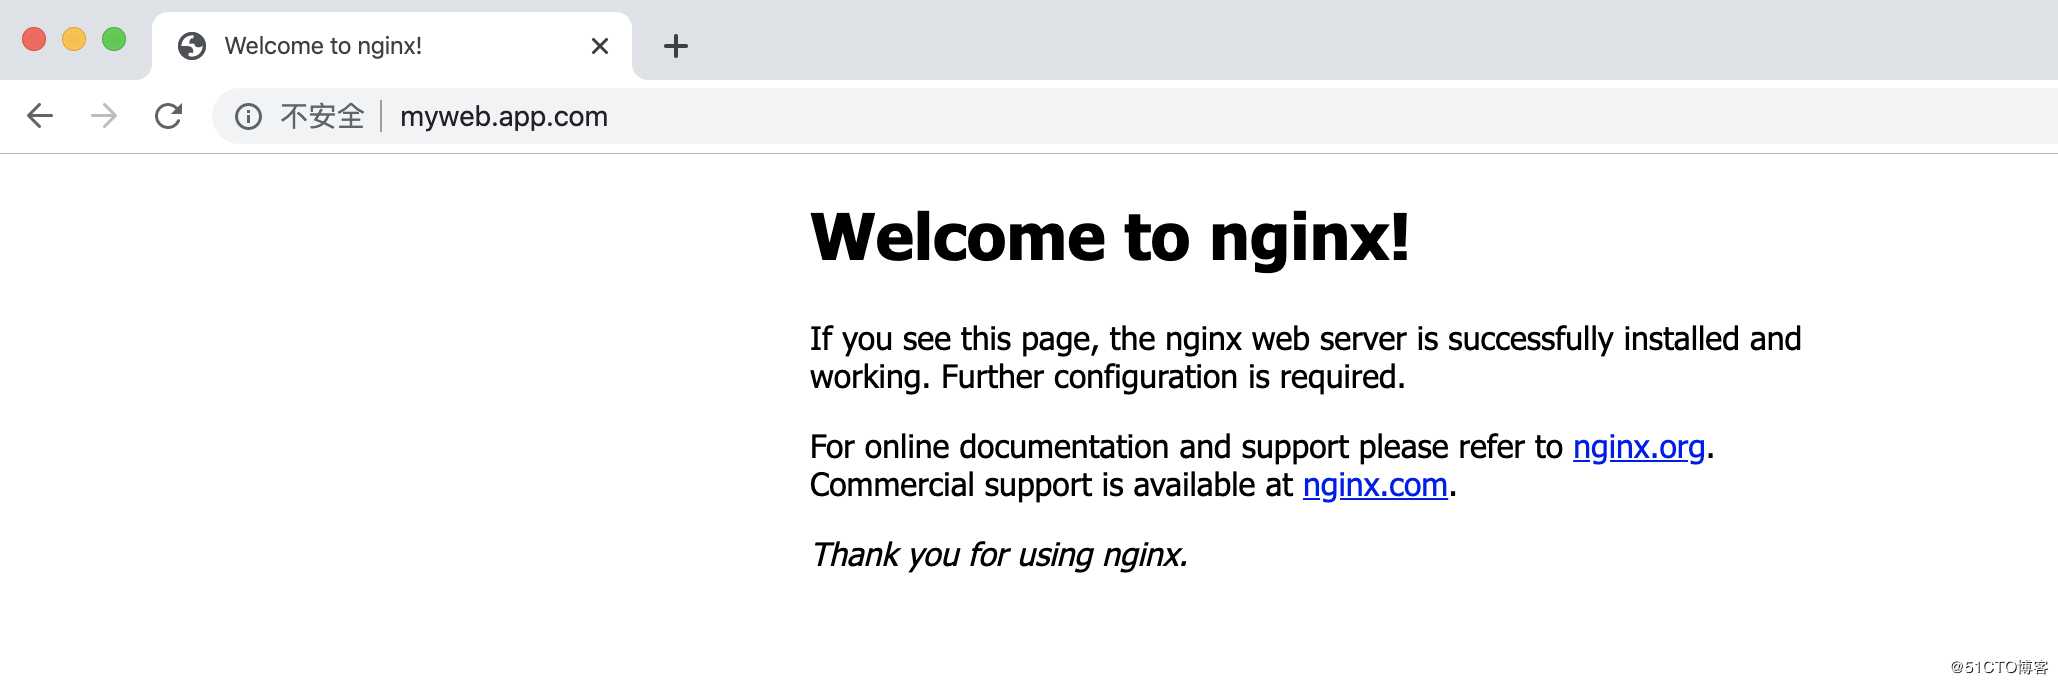This screenshot has height=684, width=2058.
Task: Reload the current page
Action: [x=168, y=116]
